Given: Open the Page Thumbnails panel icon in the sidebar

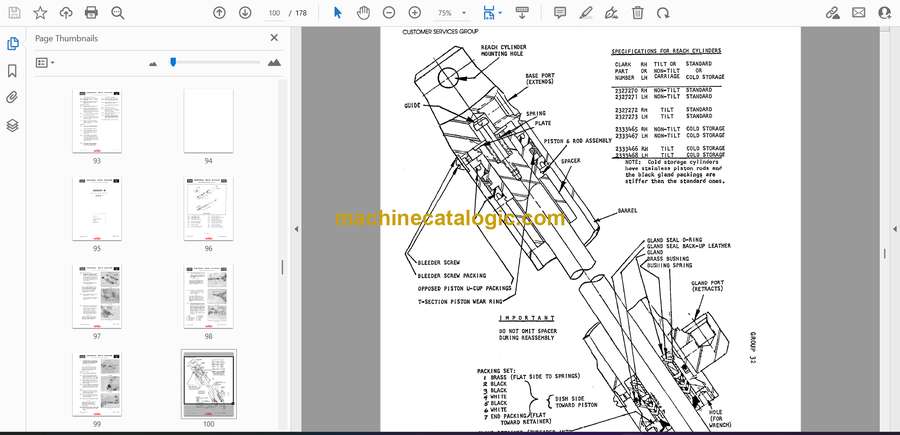Looking at the screenshot, I should (x=13, y=44).
